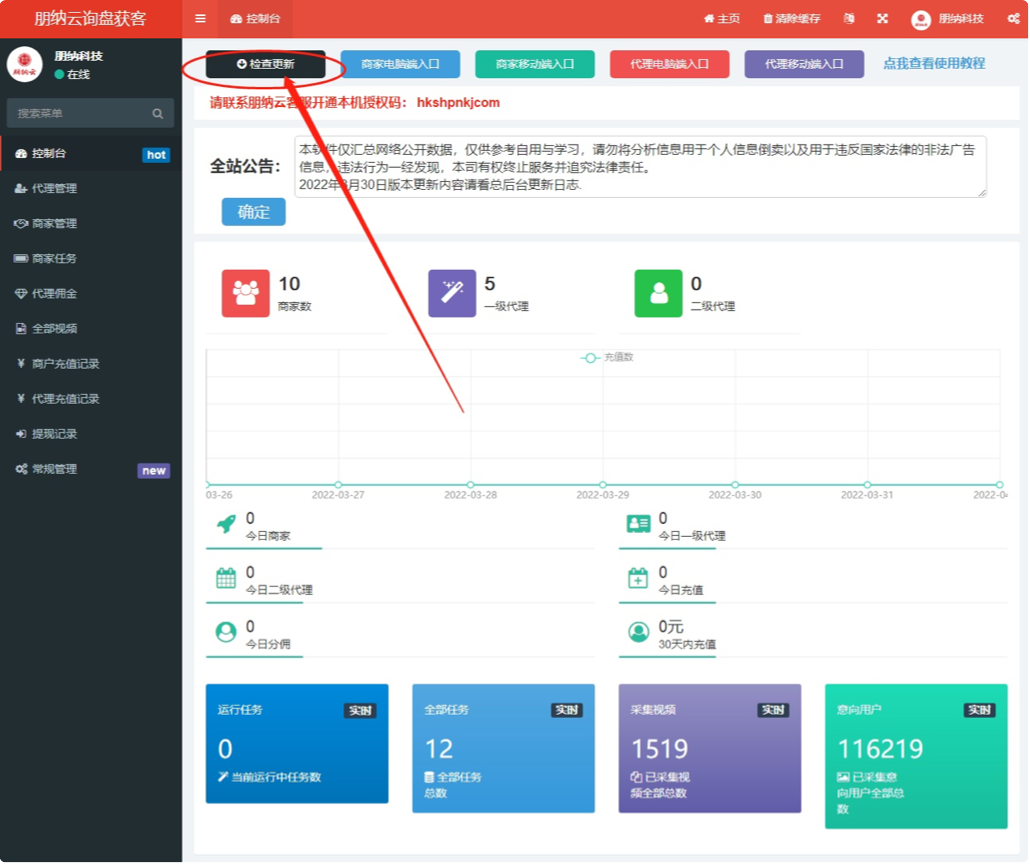This screenshot has height=864, width=1030.
Task: Click calendar-plus icon for 今日充值
Action: click(x=638, y=578)
